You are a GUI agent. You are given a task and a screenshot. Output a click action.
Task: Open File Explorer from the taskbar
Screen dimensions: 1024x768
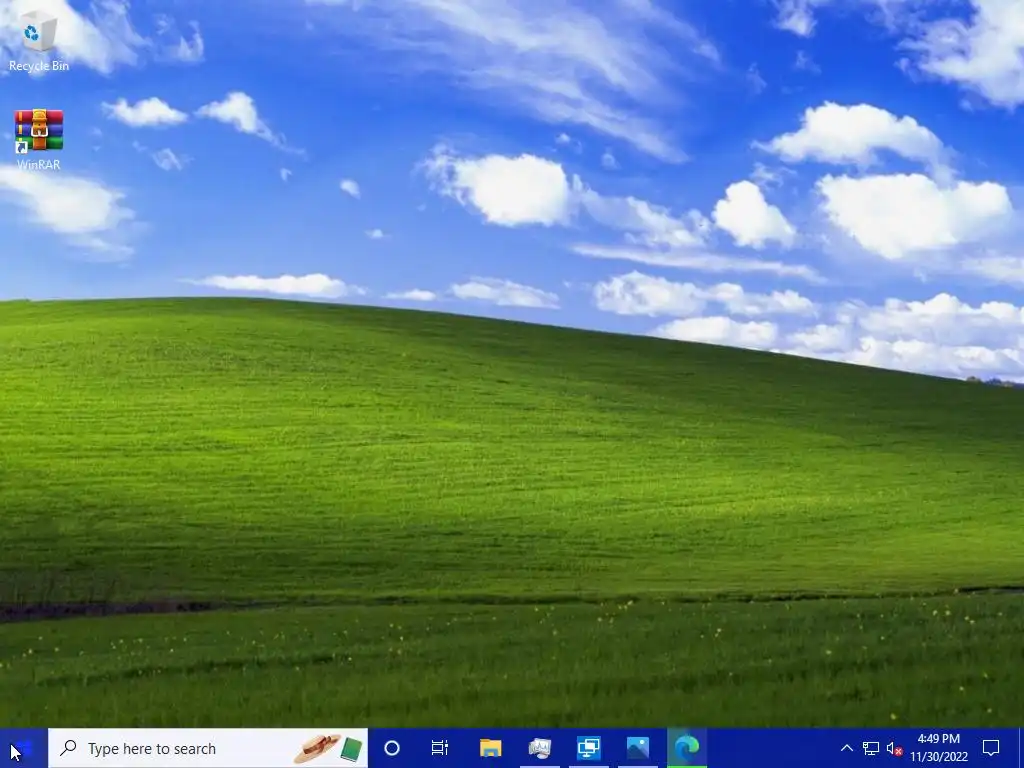(x=490, y=748)
